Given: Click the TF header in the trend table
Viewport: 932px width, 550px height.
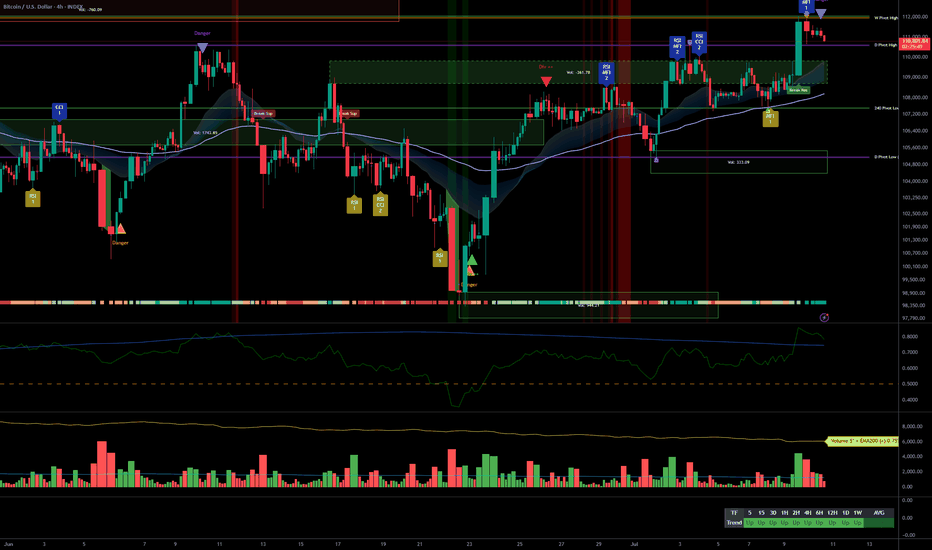Looking at the screenshot, I should 734,513.
